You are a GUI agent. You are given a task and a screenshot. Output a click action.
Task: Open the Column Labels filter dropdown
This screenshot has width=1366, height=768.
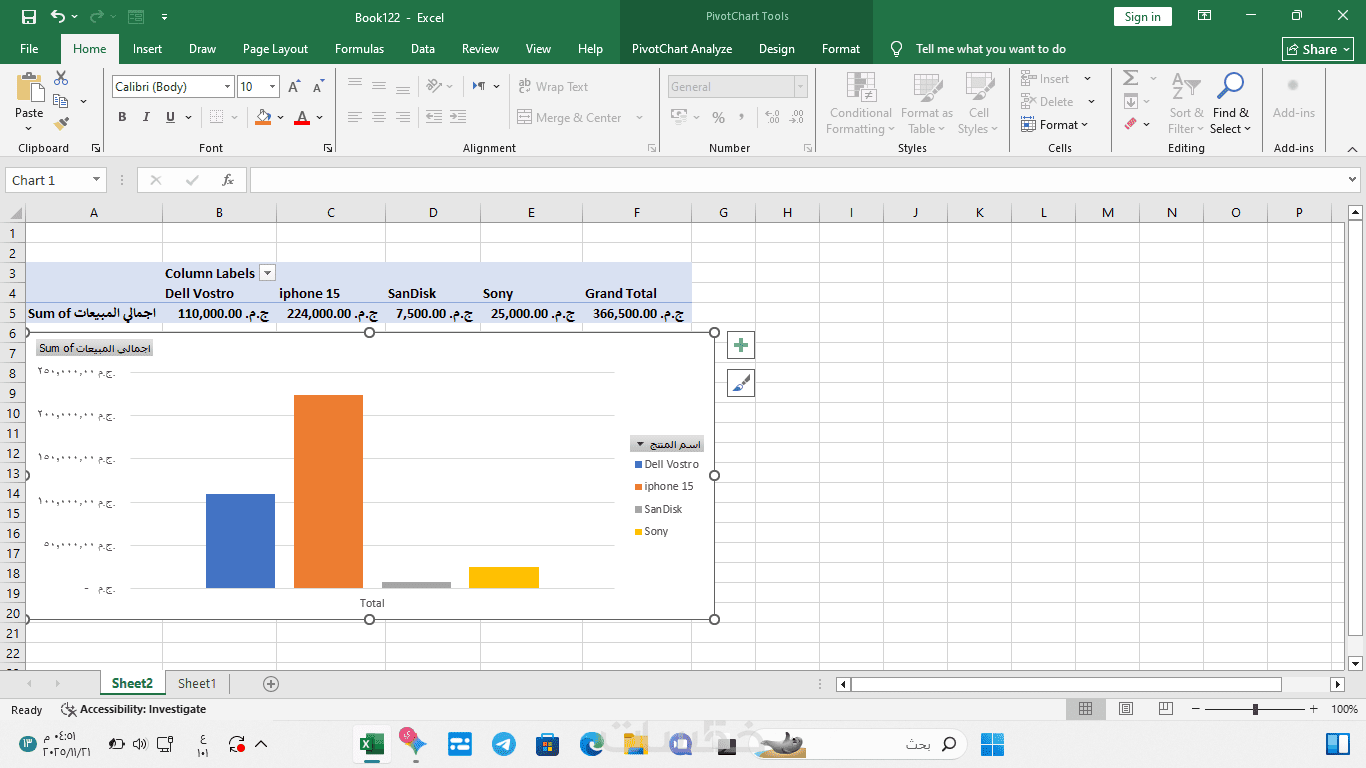(267, 273)
